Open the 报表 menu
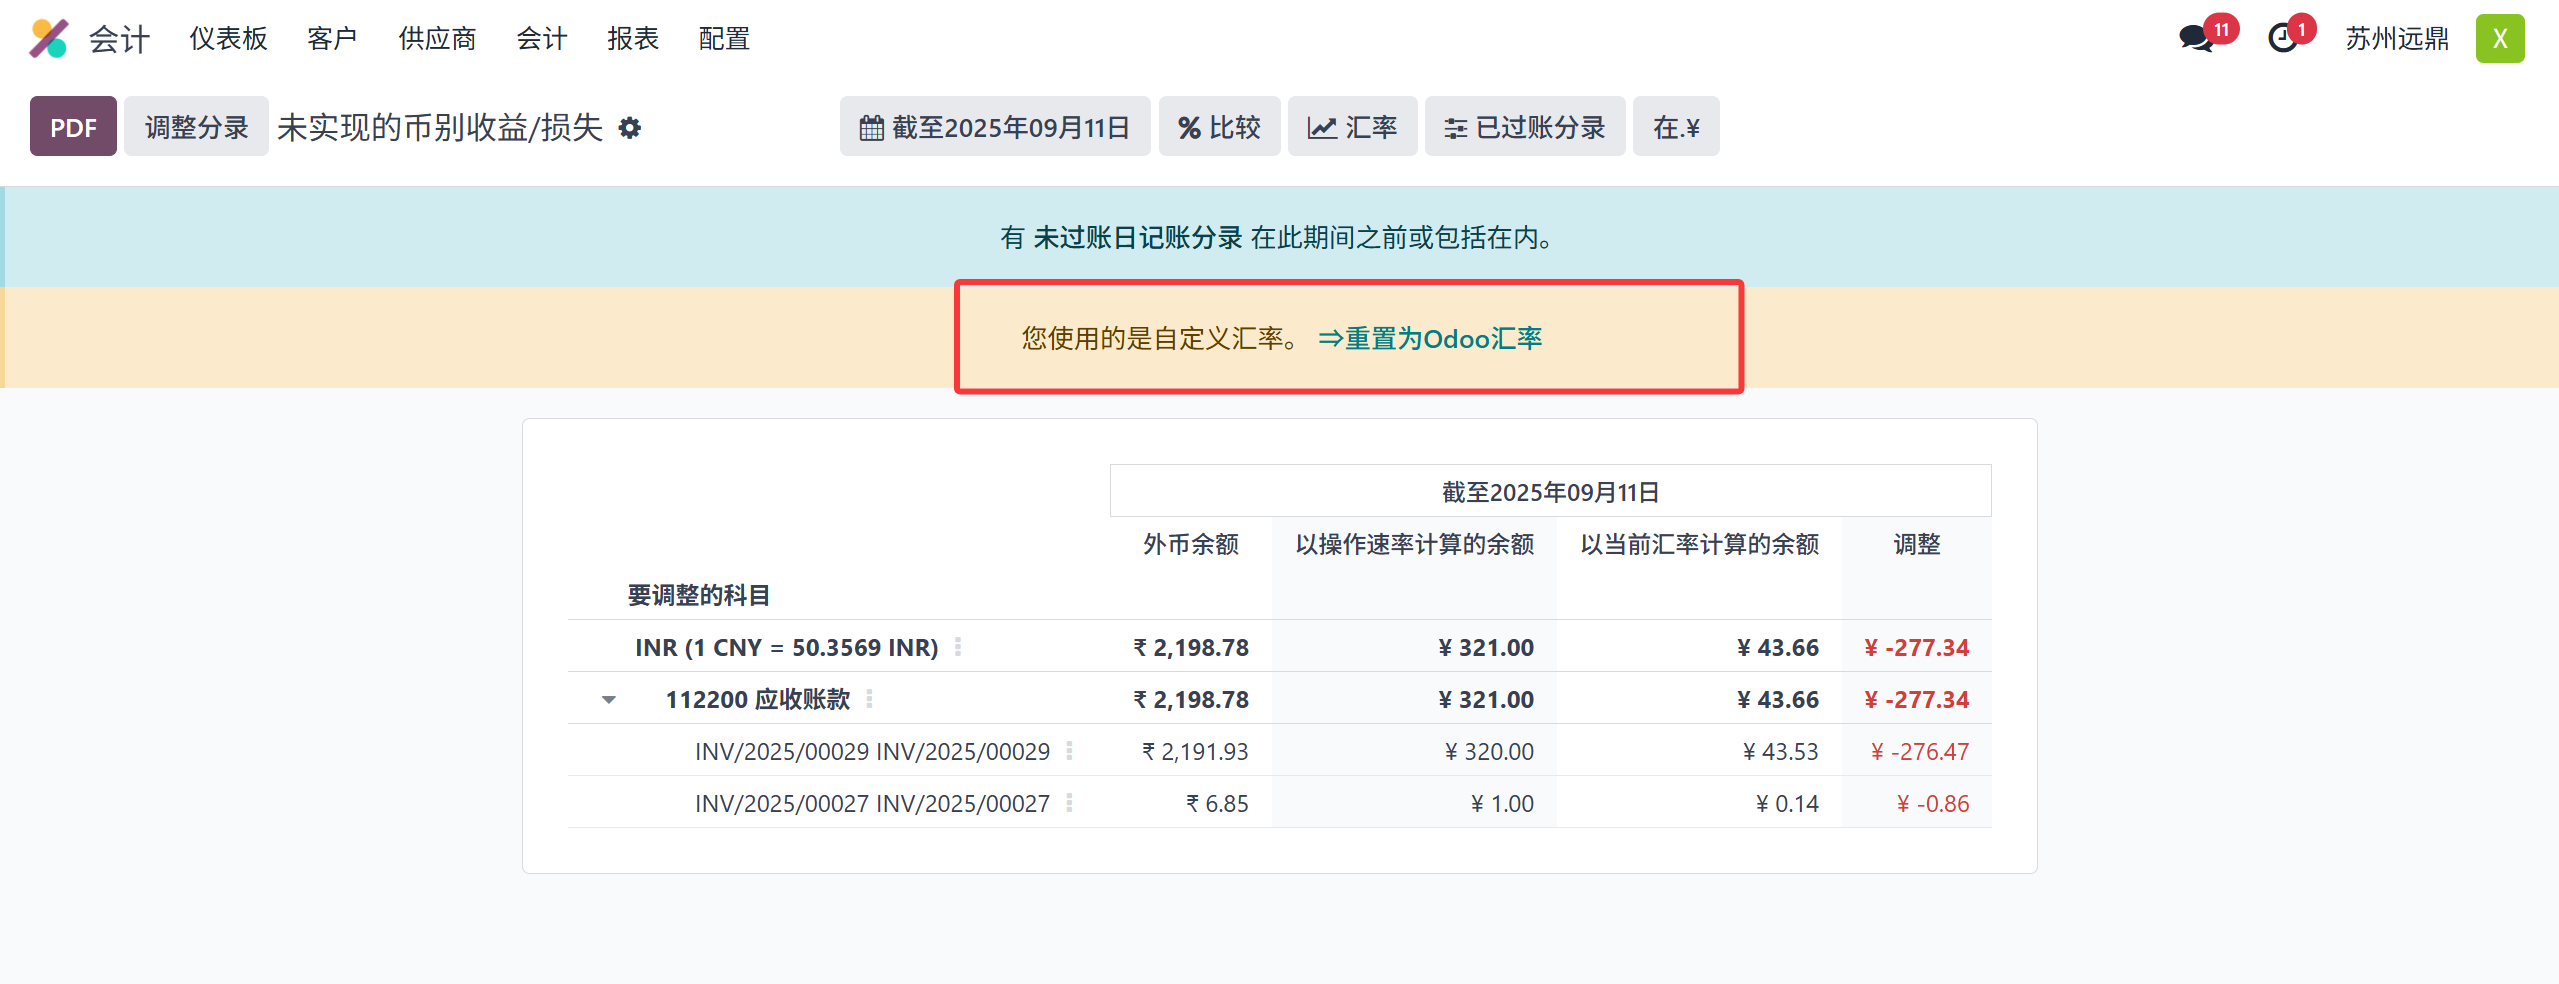 point(633,39)
